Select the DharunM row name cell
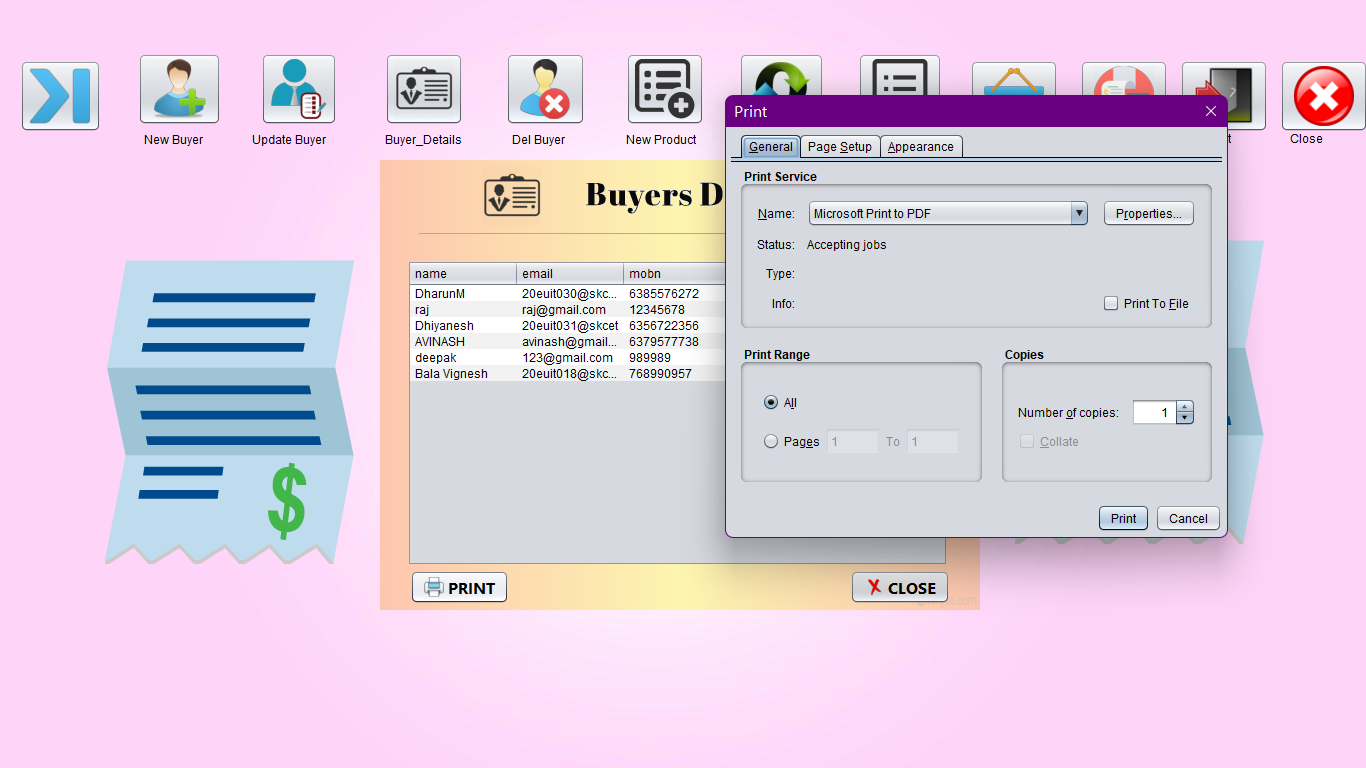The width and height of the screenshot is (1366, 768). (x=463, y=294)
